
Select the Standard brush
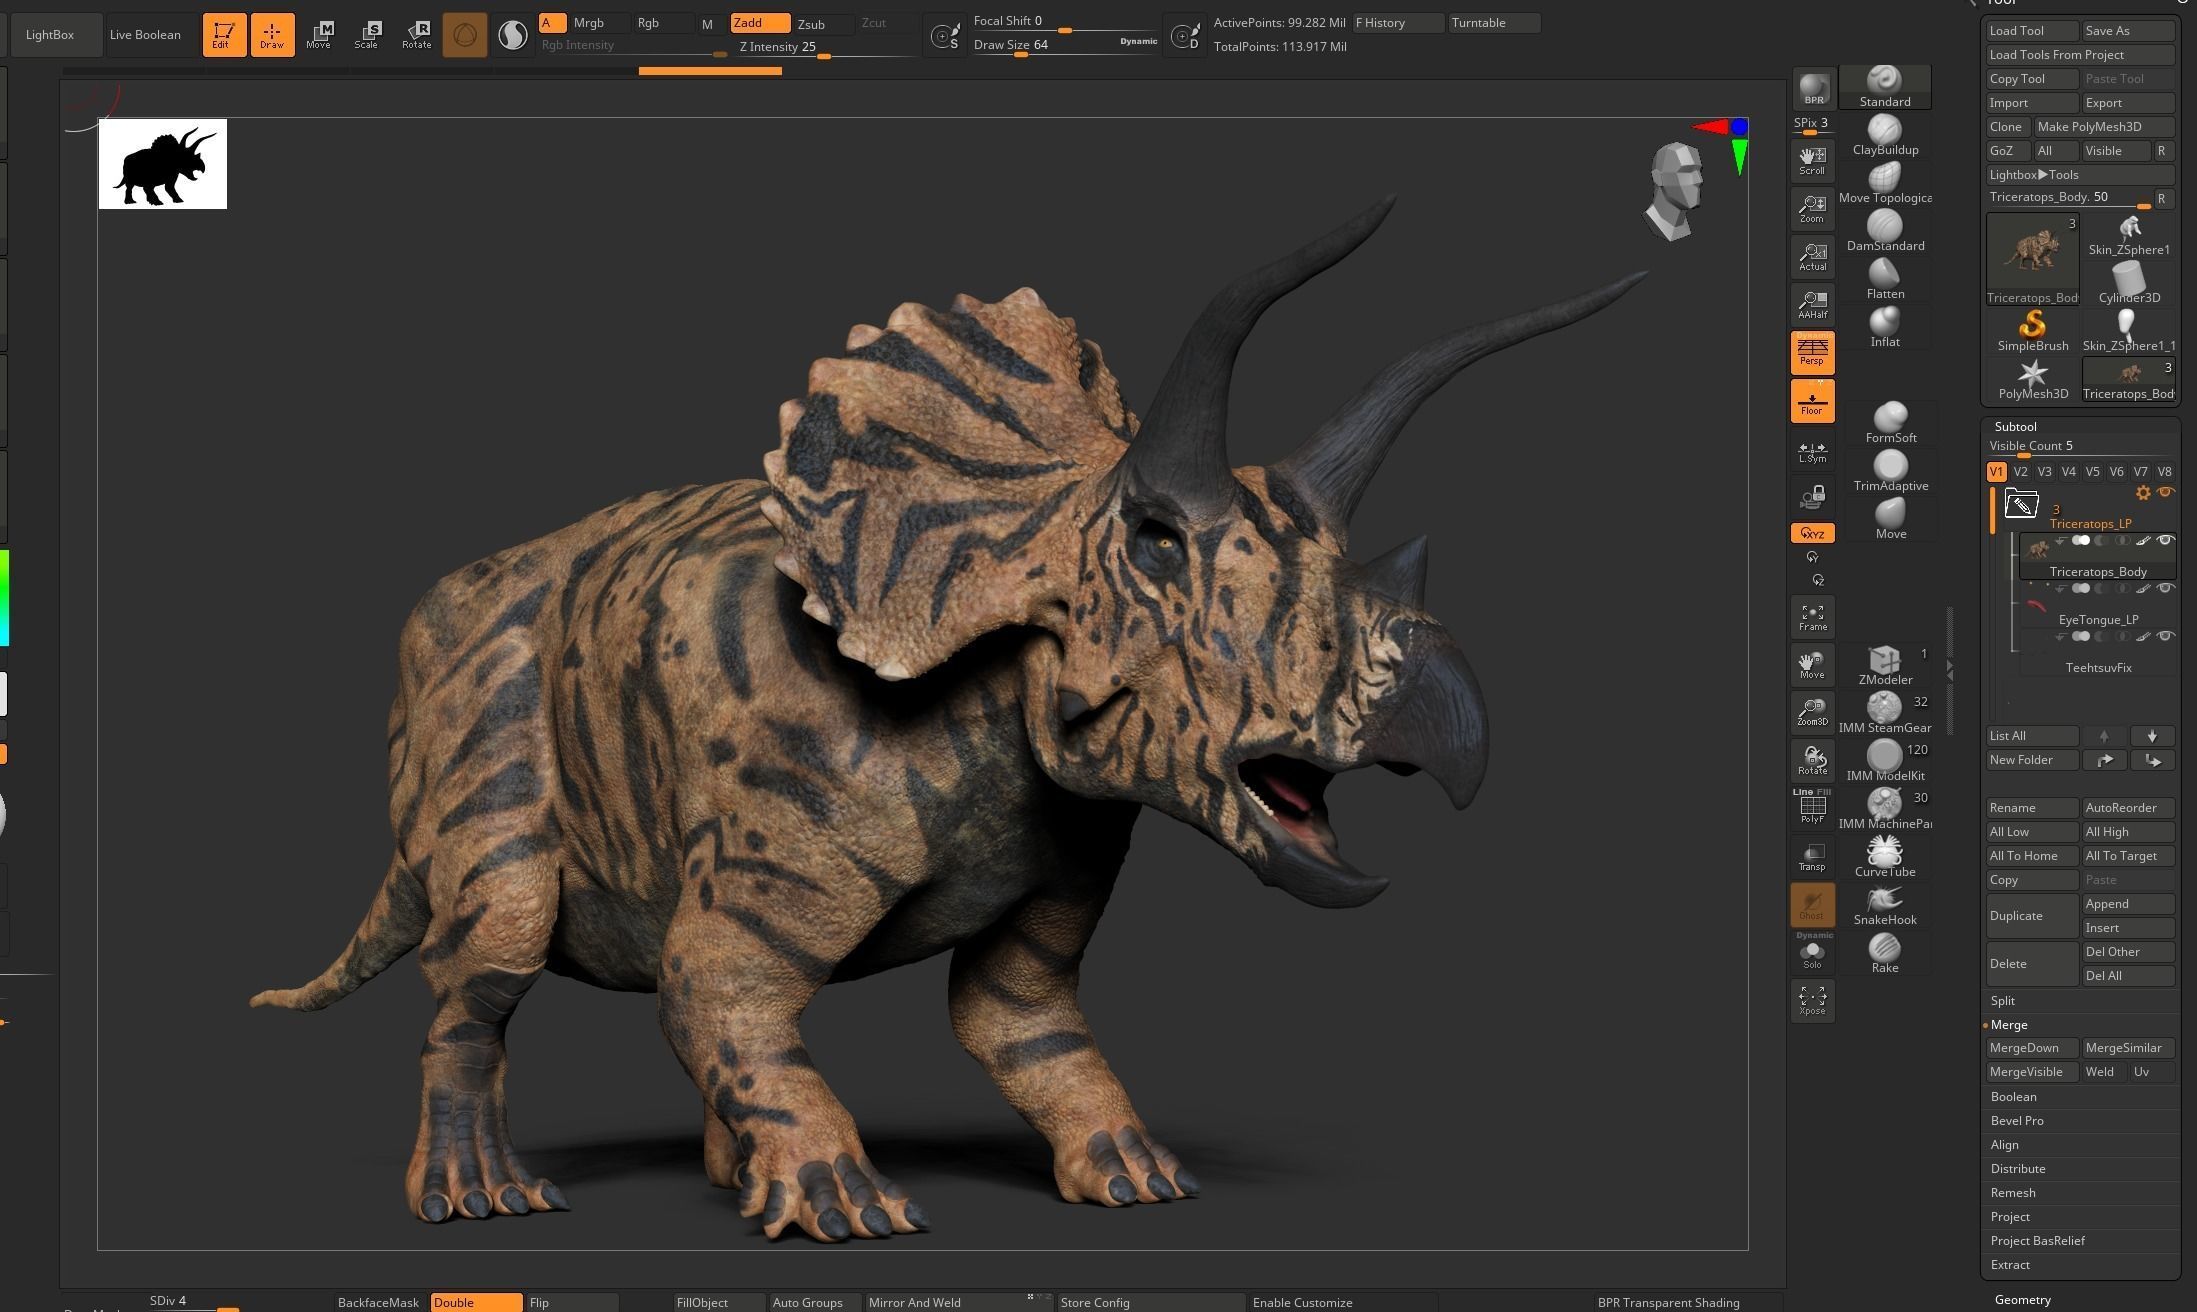click(x=1884, y=87)
